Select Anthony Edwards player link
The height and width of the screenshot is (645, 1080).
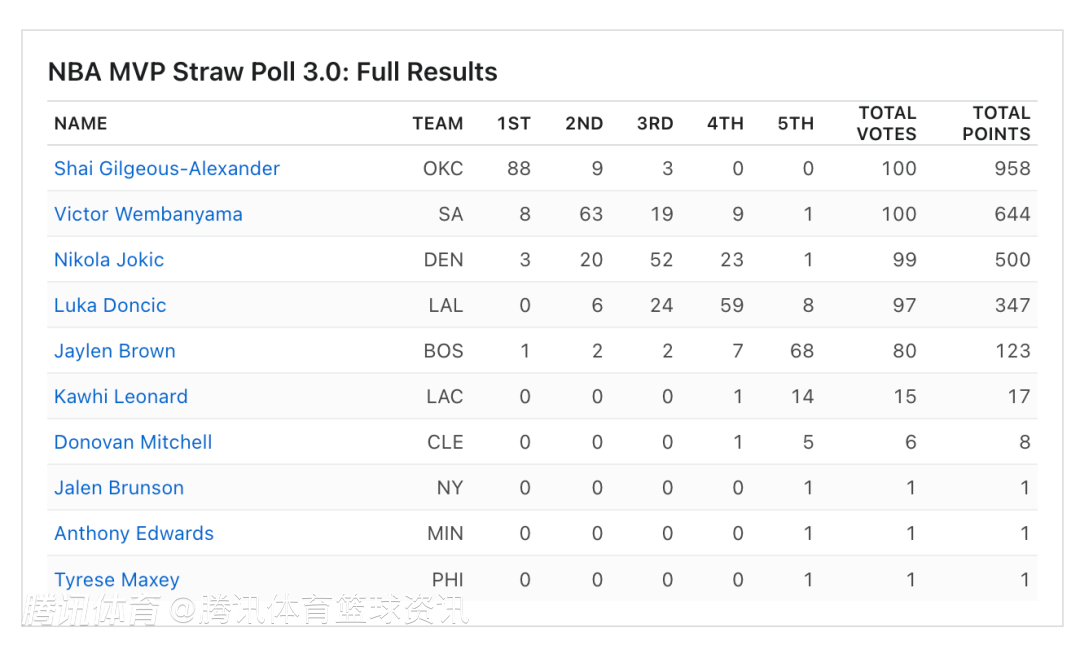pos(134,534)
